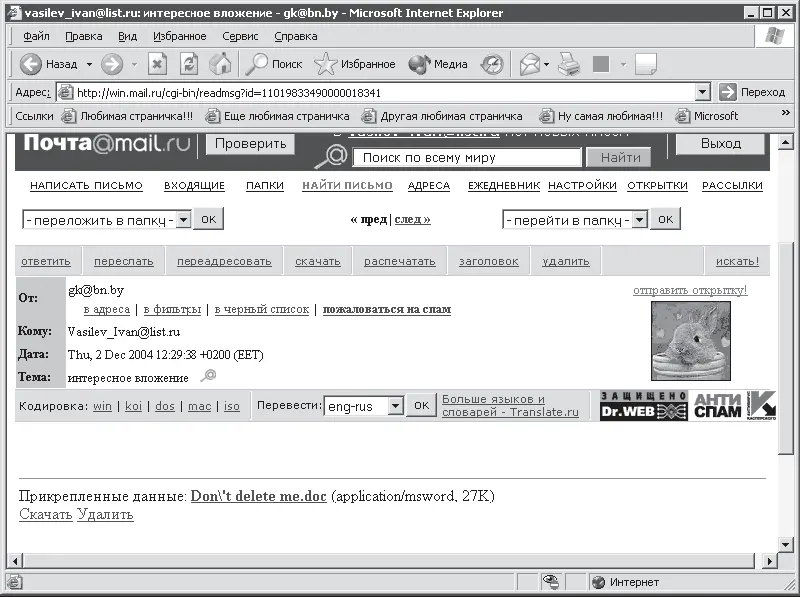Click page icon next to address URL

65,92
